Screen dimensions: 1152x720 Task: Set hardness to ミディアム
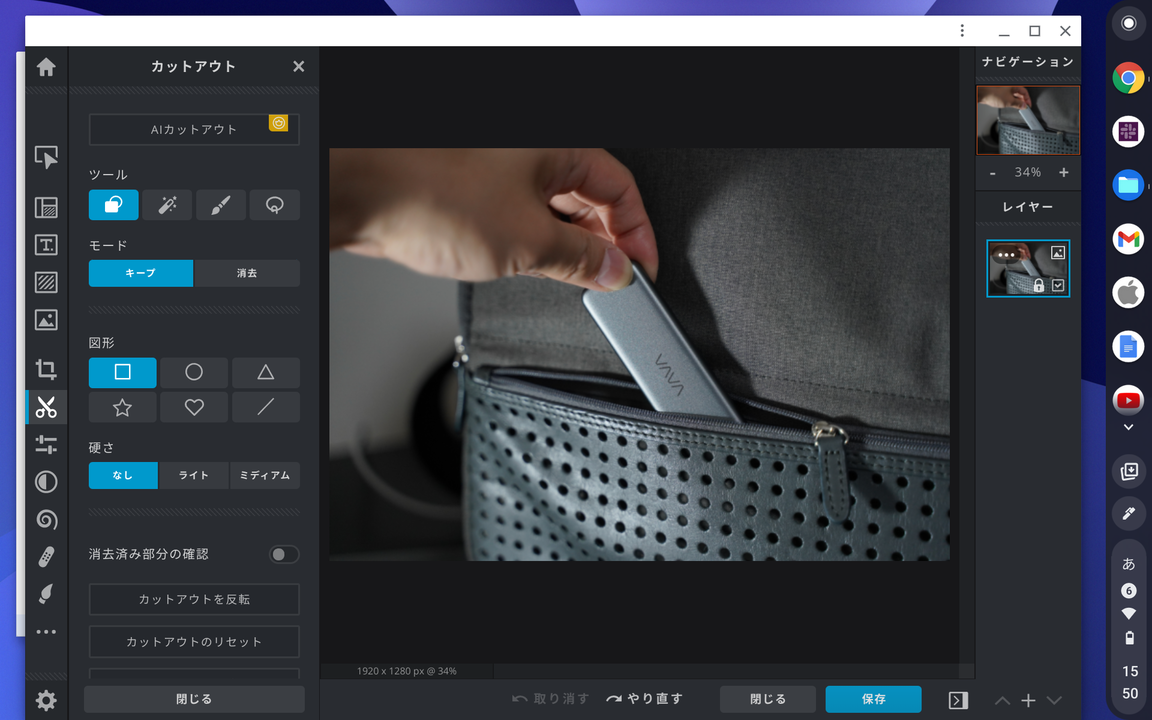pyautogui.click(x=264, y=475)
